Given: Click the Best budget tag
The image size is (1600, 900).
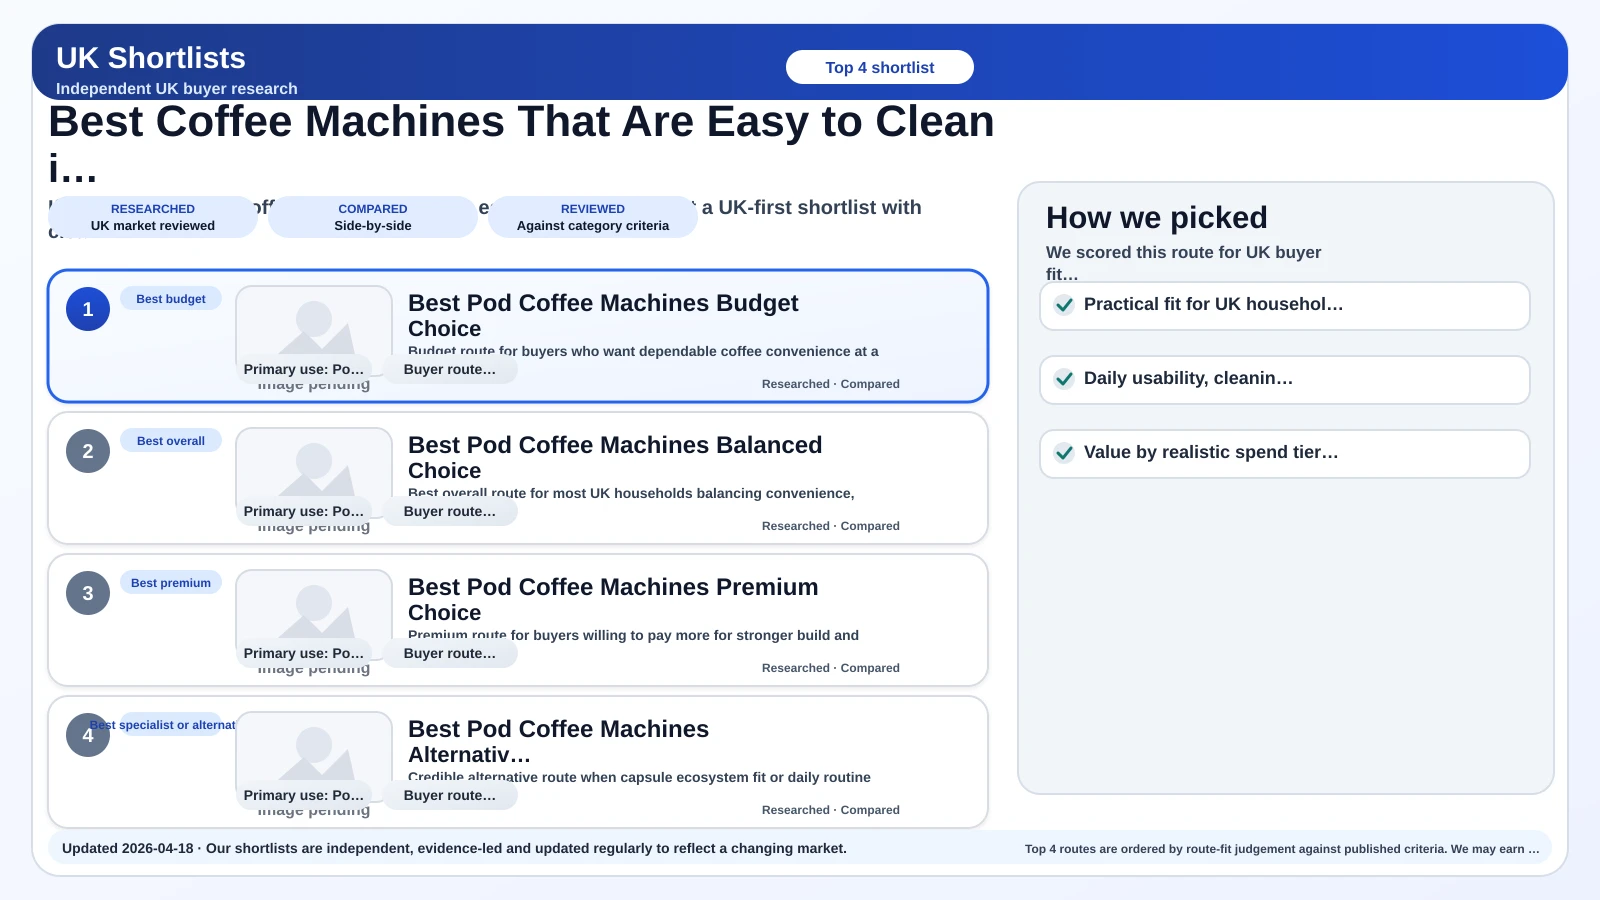Looking at the screenshot, I should click(171, 299).
